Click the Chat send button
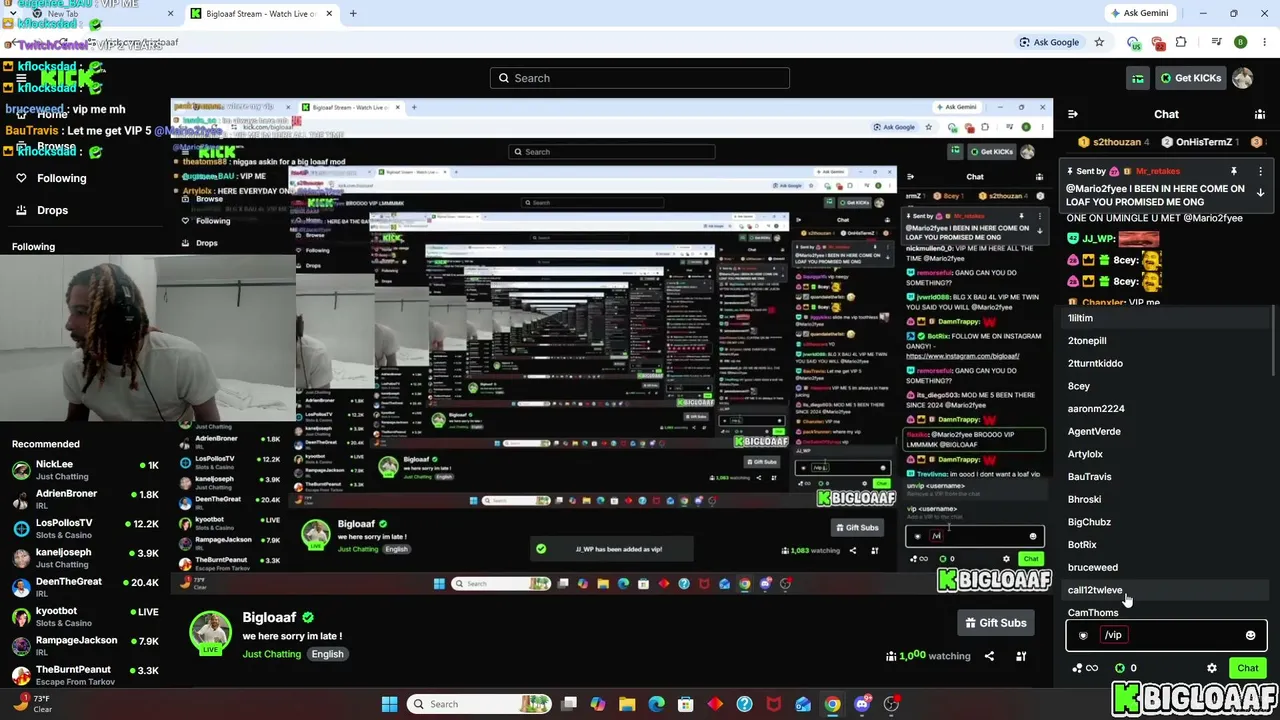The width and height of the screenshot is (1280, 720). click(1247, 668)
